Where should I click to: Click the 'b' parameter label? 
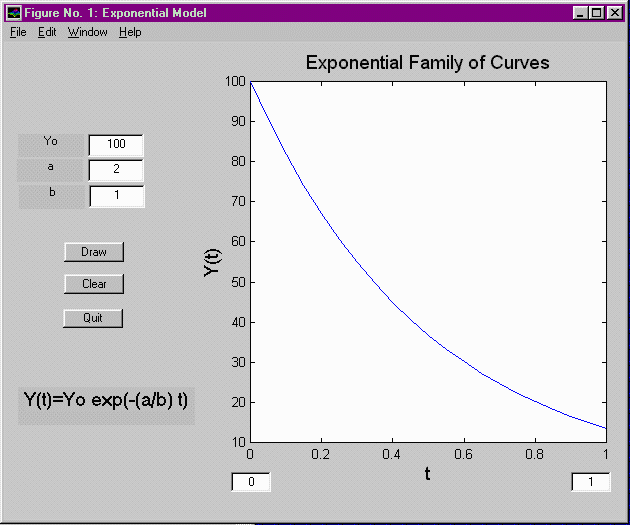pyautogui.click(x=52, y=192)
